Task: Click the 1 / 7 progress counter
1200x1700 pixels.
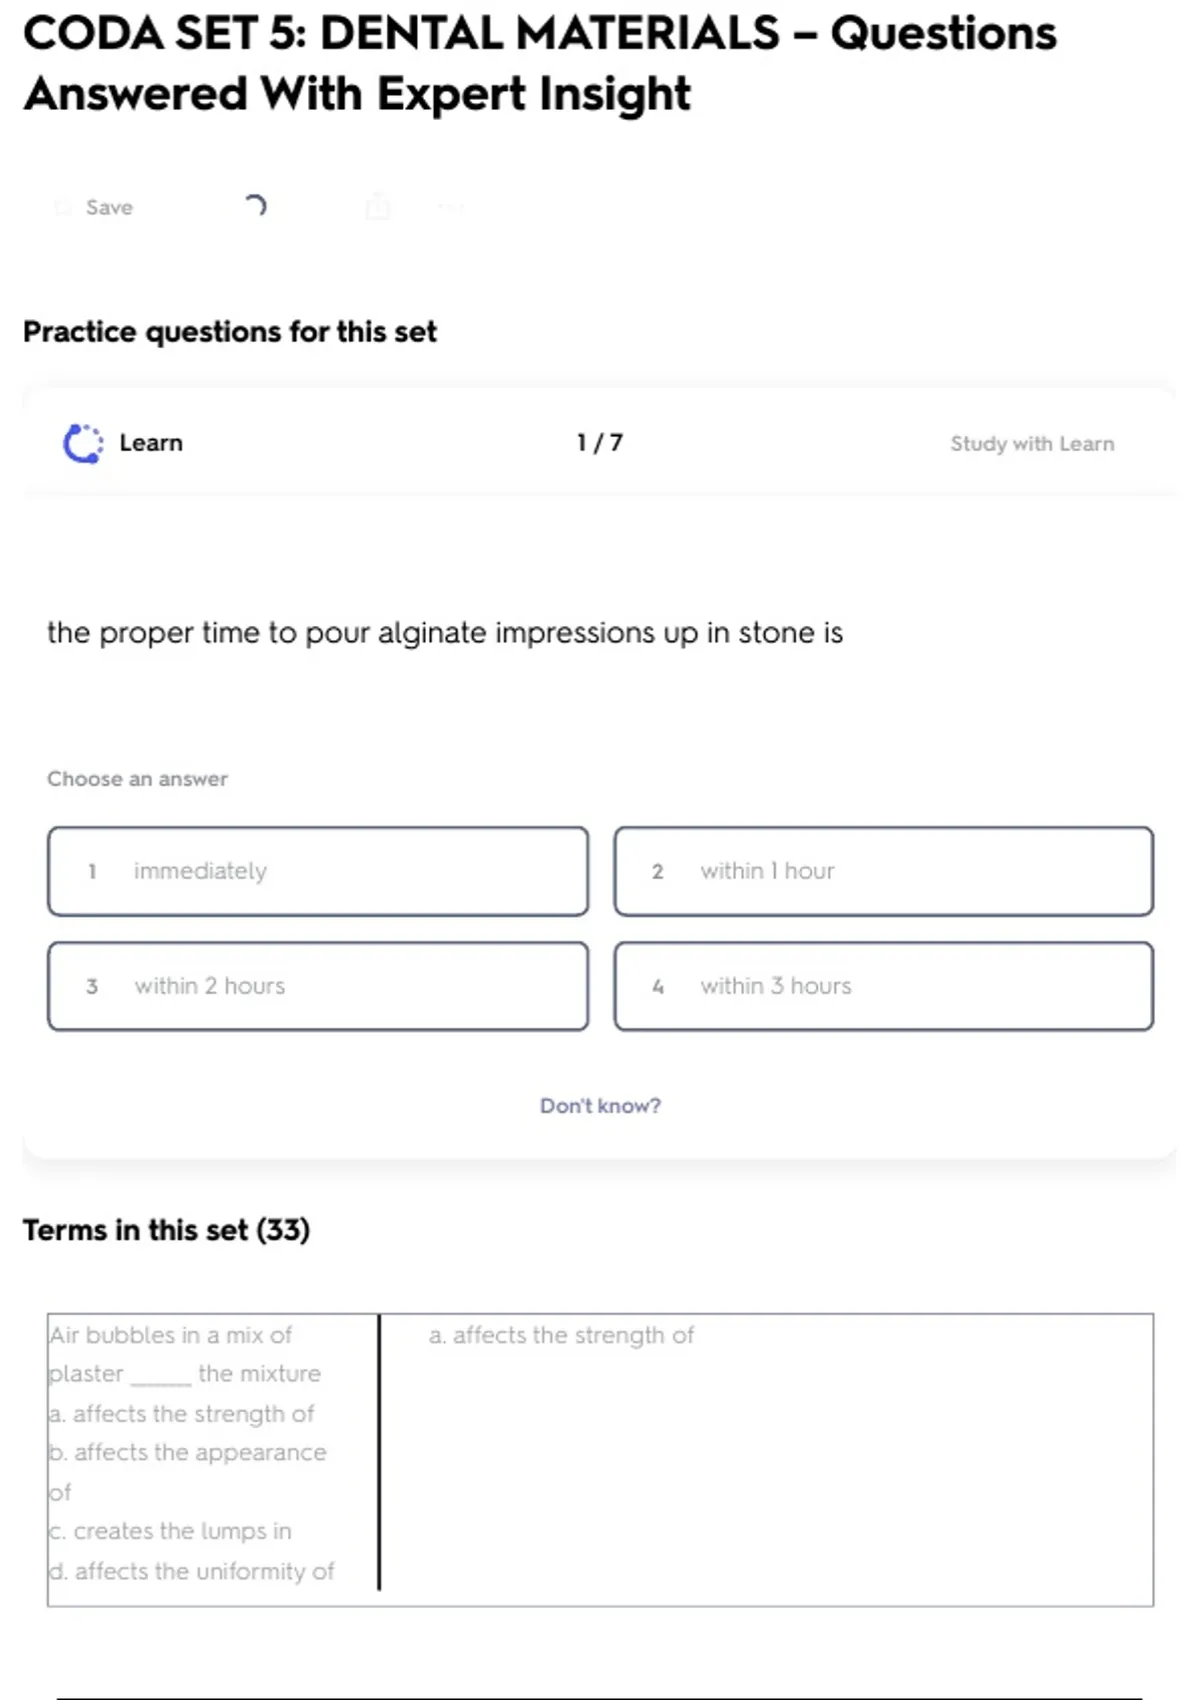Action: click(x=600, y=443)
